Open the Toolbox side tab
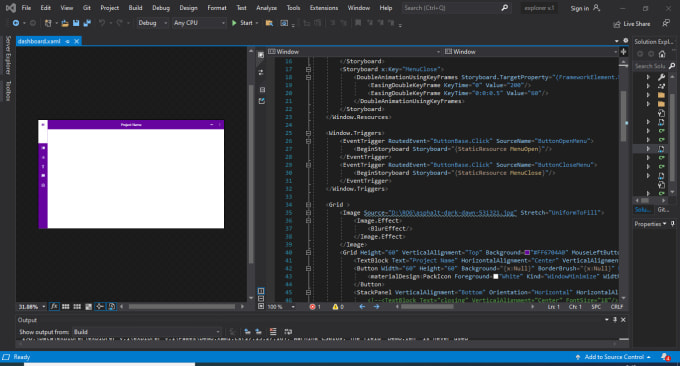 click(8, 91)
